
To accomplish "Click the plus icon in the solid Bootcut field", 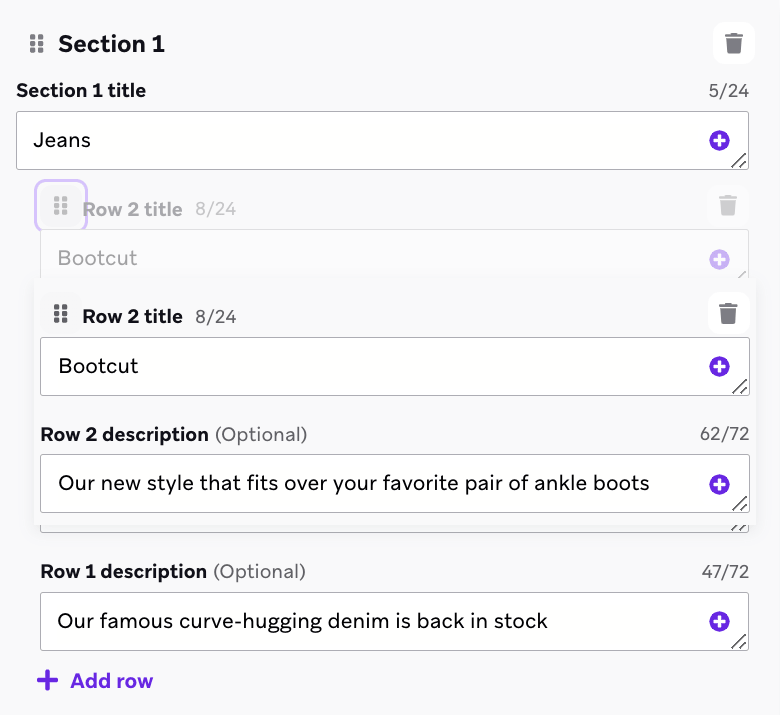I will point(719,367).
